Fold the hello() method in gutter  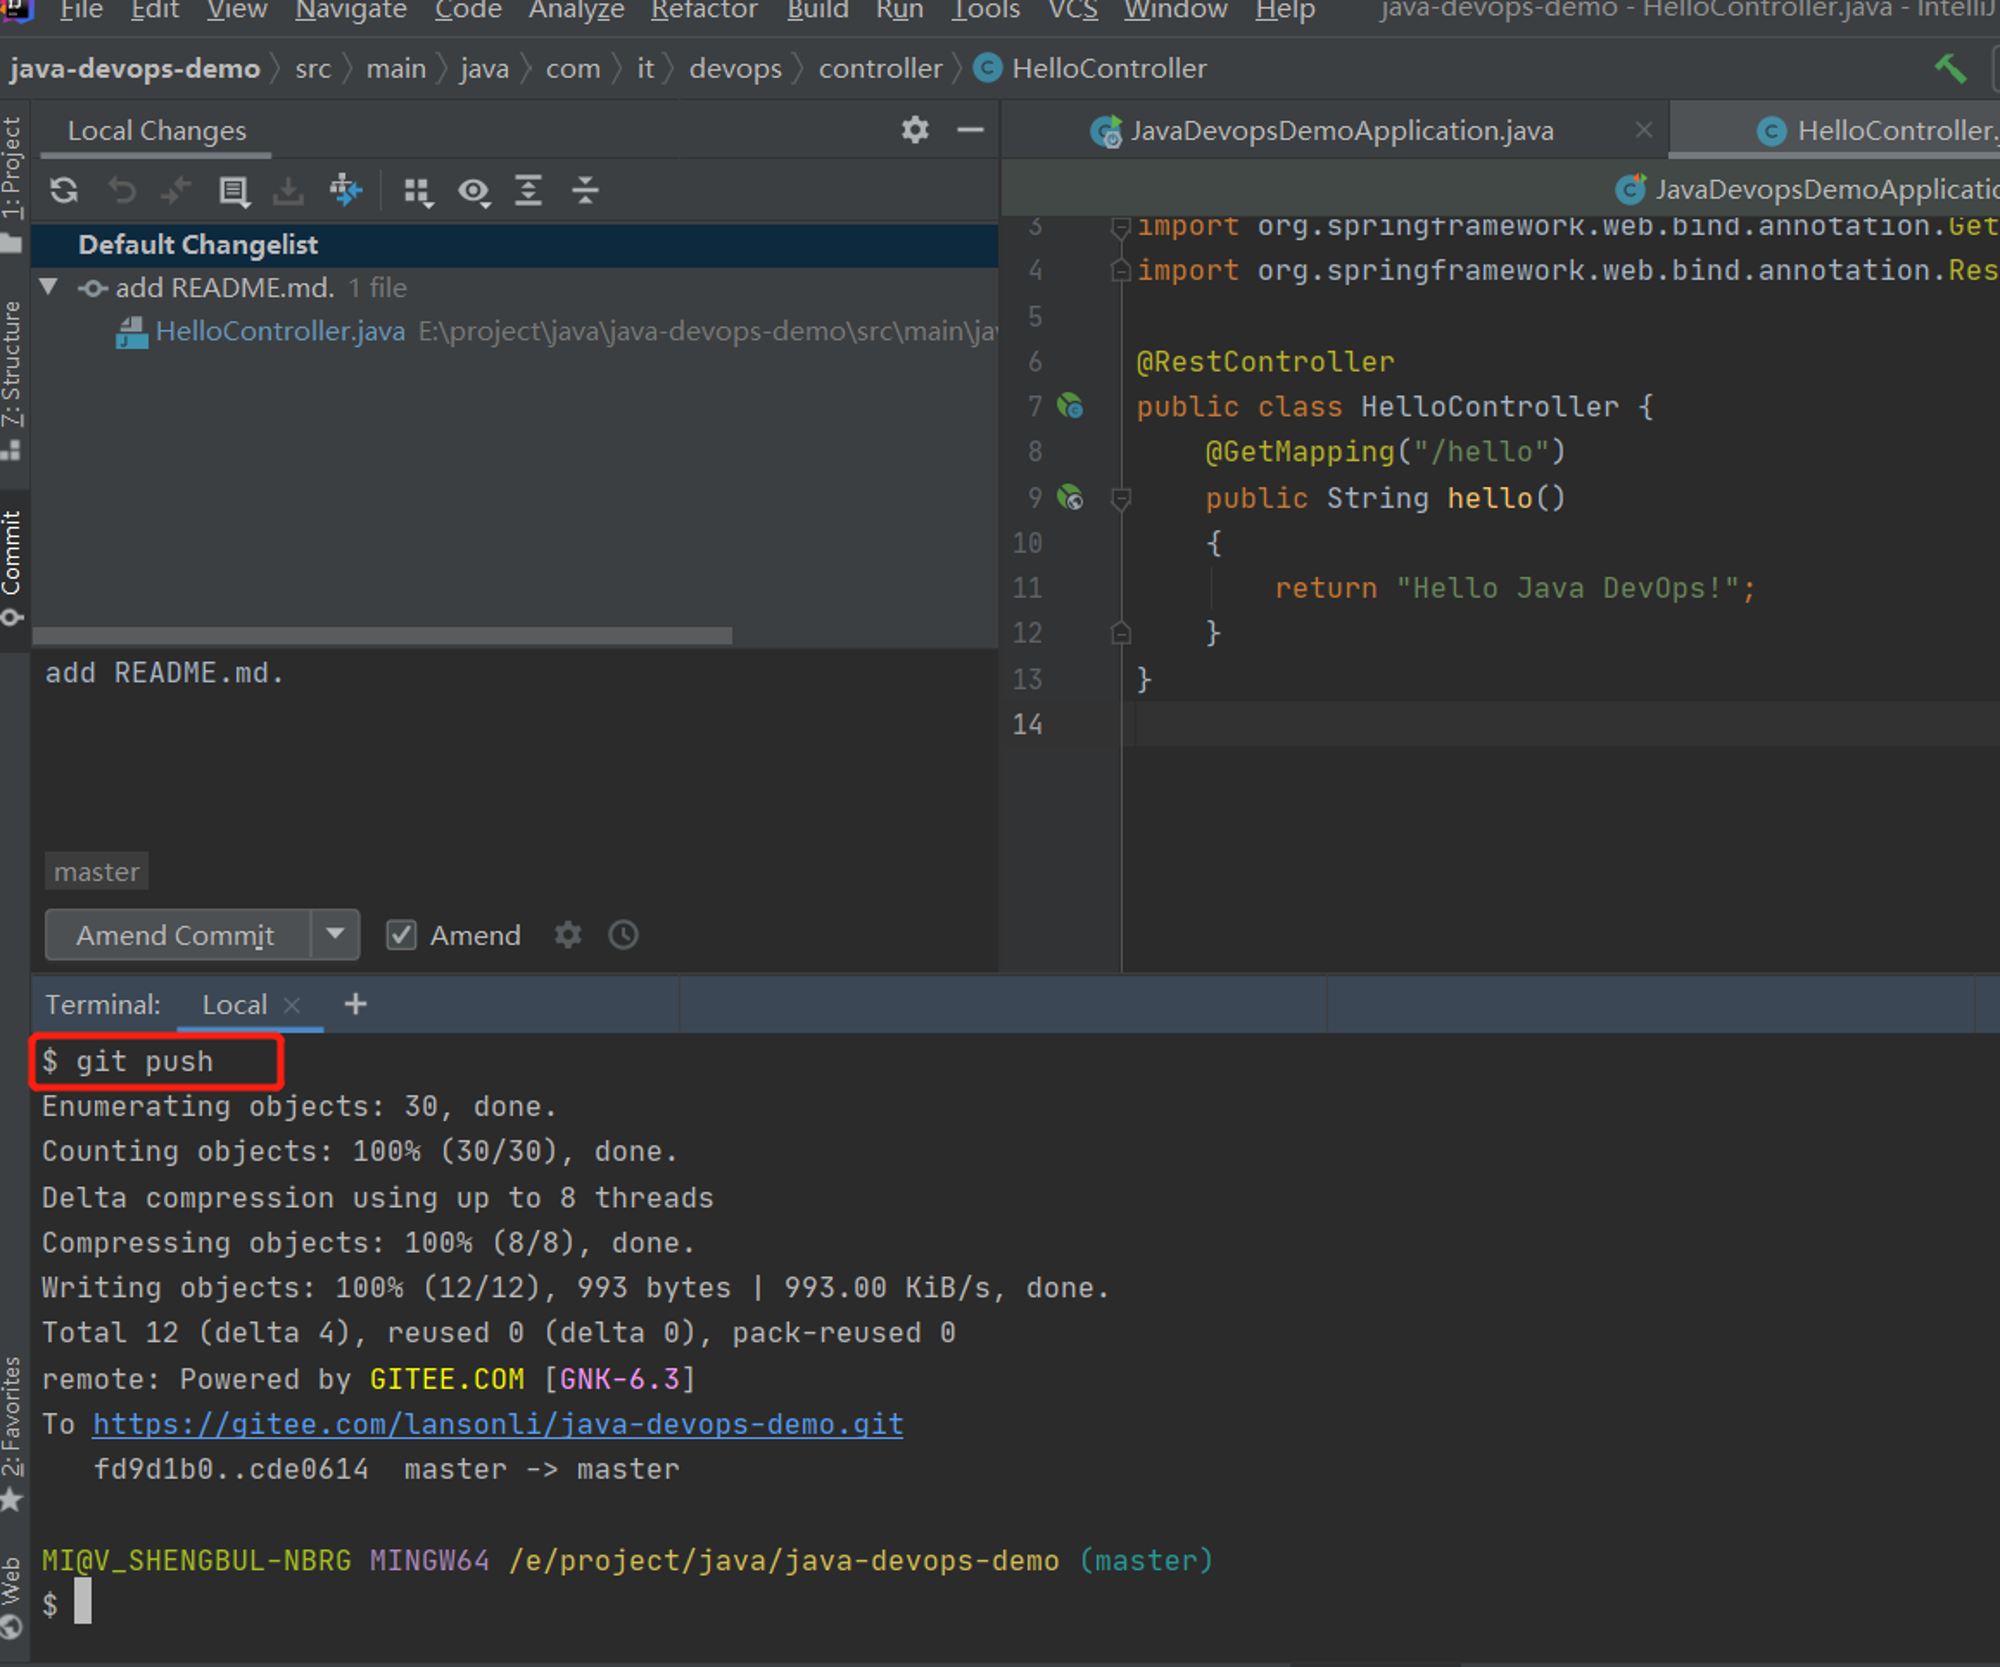pos(1121,497)
